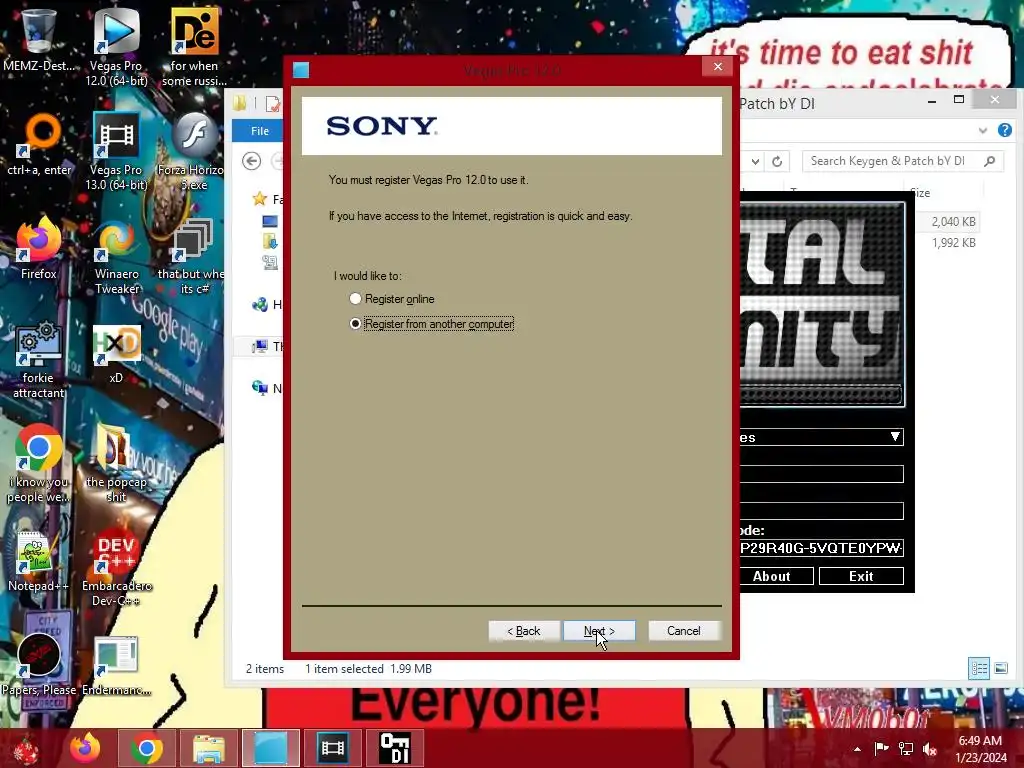Open Vegas Pro 12.0 desktop shortcut
The image size is (1024, 768).
(x=116, y=46)
